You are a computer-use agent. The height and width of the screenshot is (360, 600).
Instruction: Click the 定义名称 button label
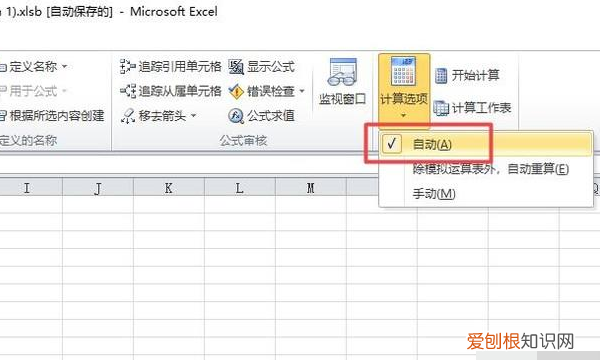(x=33, y=67)
